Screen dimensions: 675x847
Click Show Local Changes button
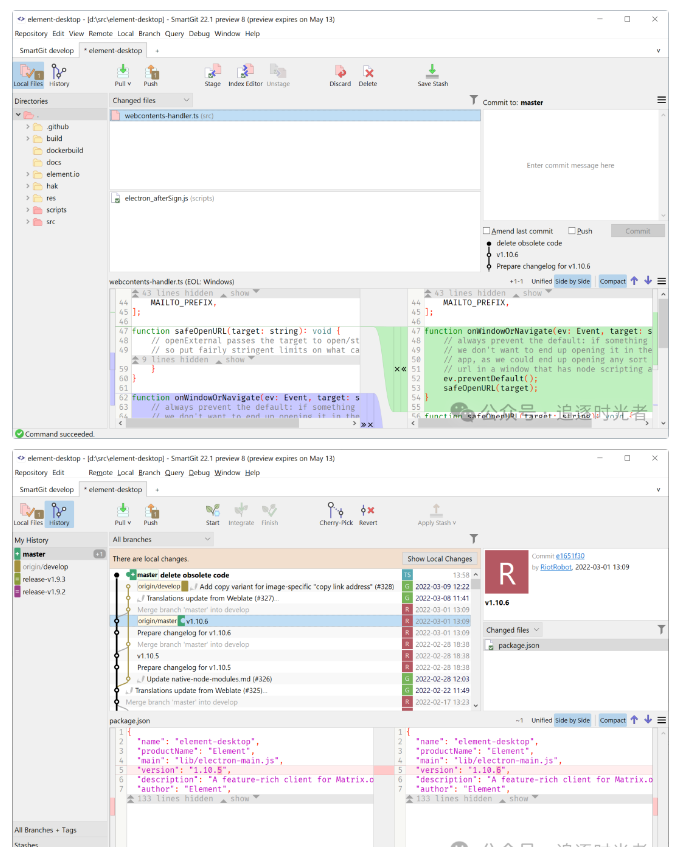click(440, 559)
